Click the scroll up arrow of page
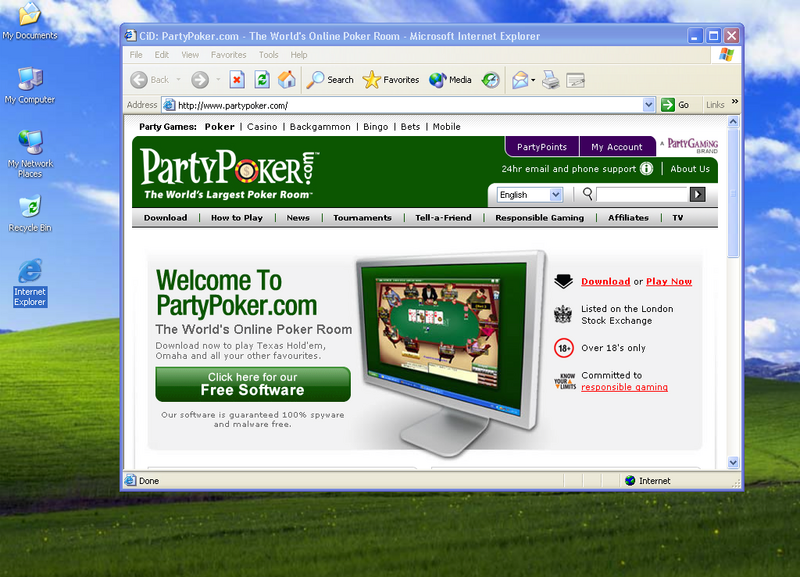 pyautogui.click(x=733, y=121)
